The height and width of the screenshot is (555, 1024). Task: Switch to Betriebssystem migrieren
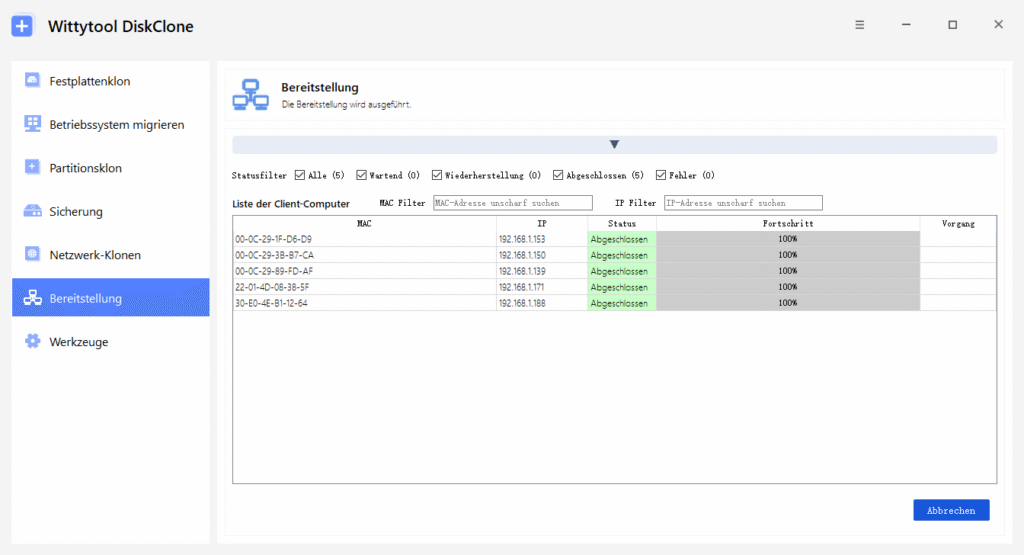[110, 124]
